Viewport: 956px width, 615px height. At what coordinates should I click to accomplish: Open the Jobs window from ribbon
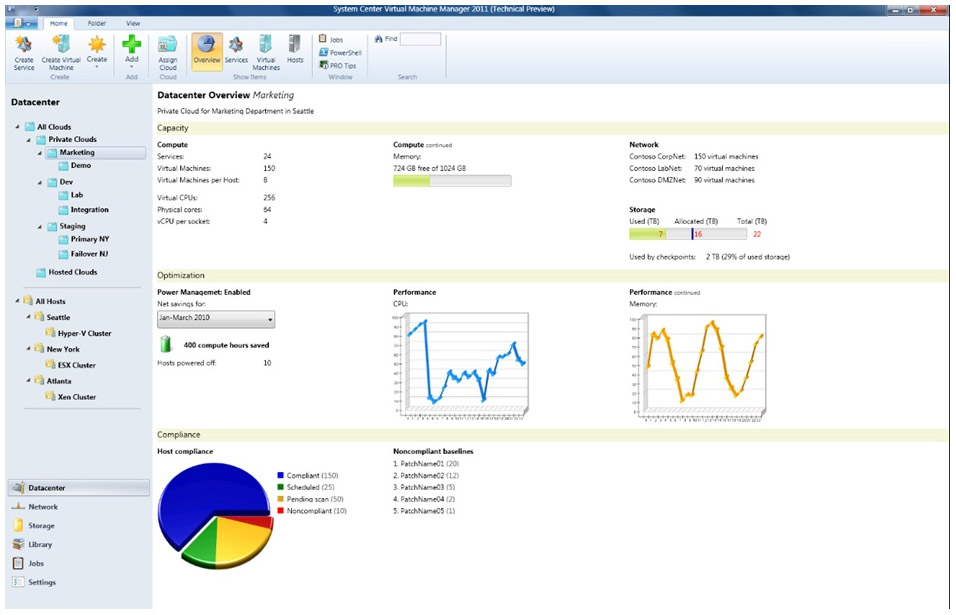tap(331, 39)
